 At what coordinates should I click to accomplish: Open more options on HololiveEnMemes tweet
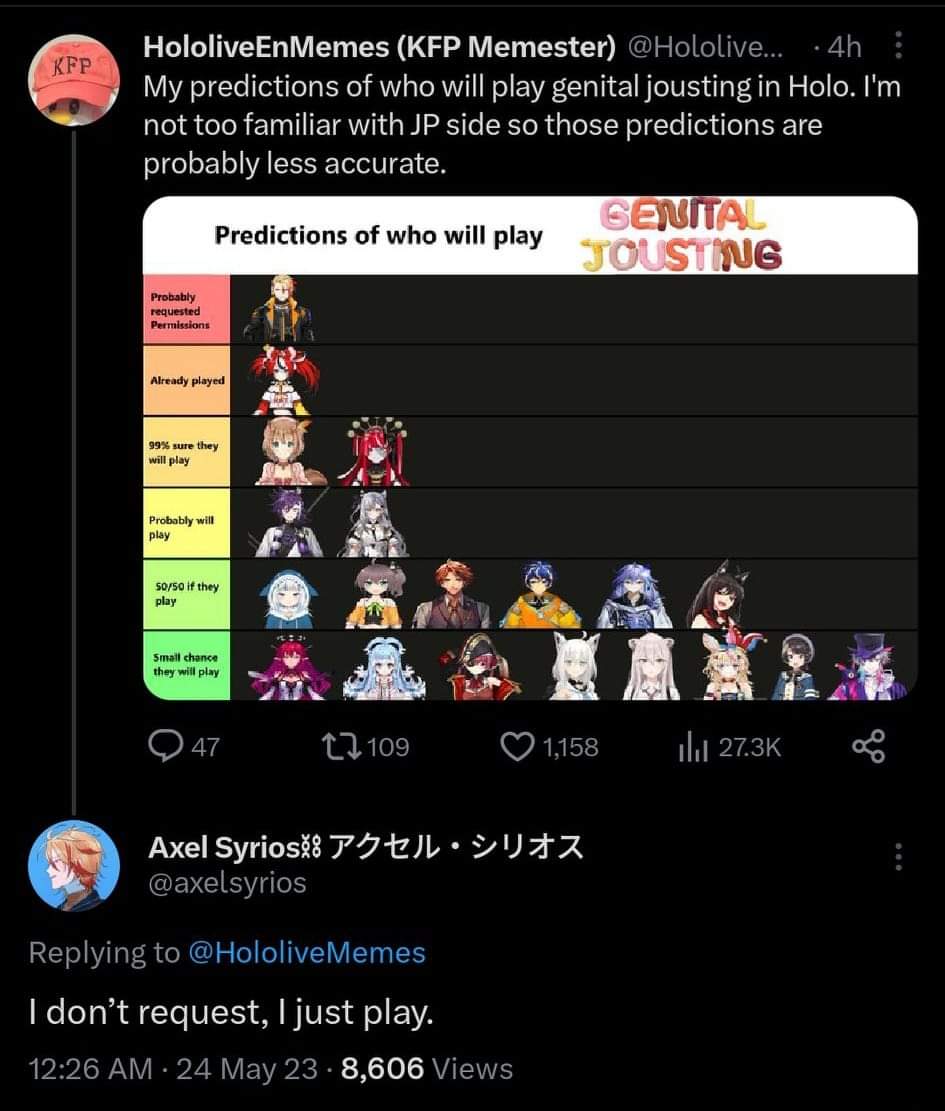[897, 47]
